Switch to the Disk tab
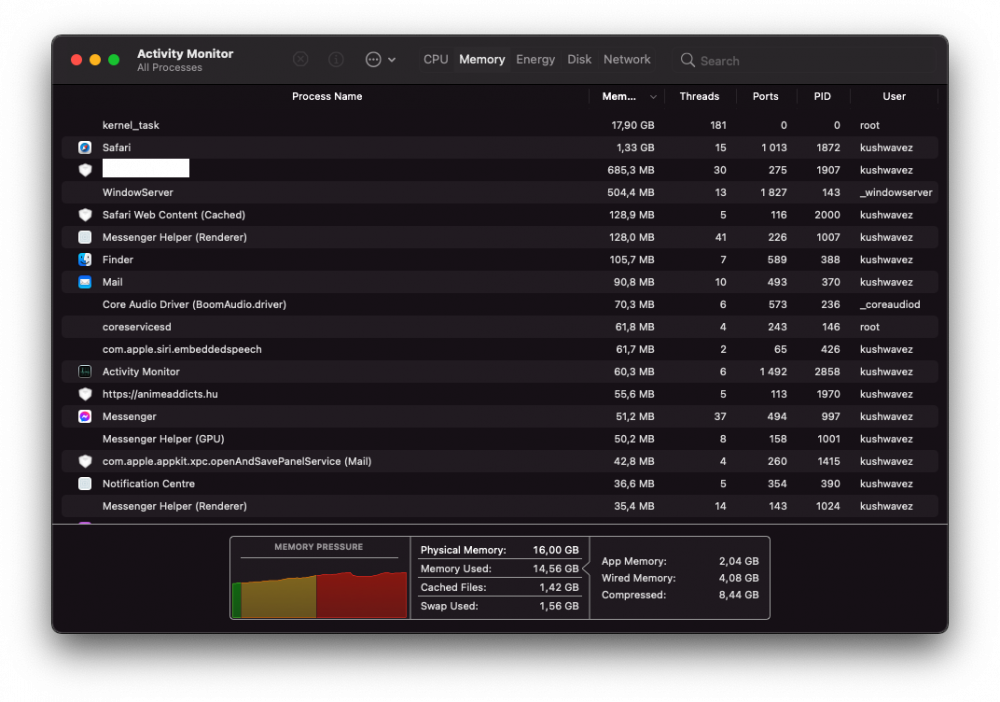This screenshot has height=702, width=1000. pyautogui.click(x=579, y=59)
